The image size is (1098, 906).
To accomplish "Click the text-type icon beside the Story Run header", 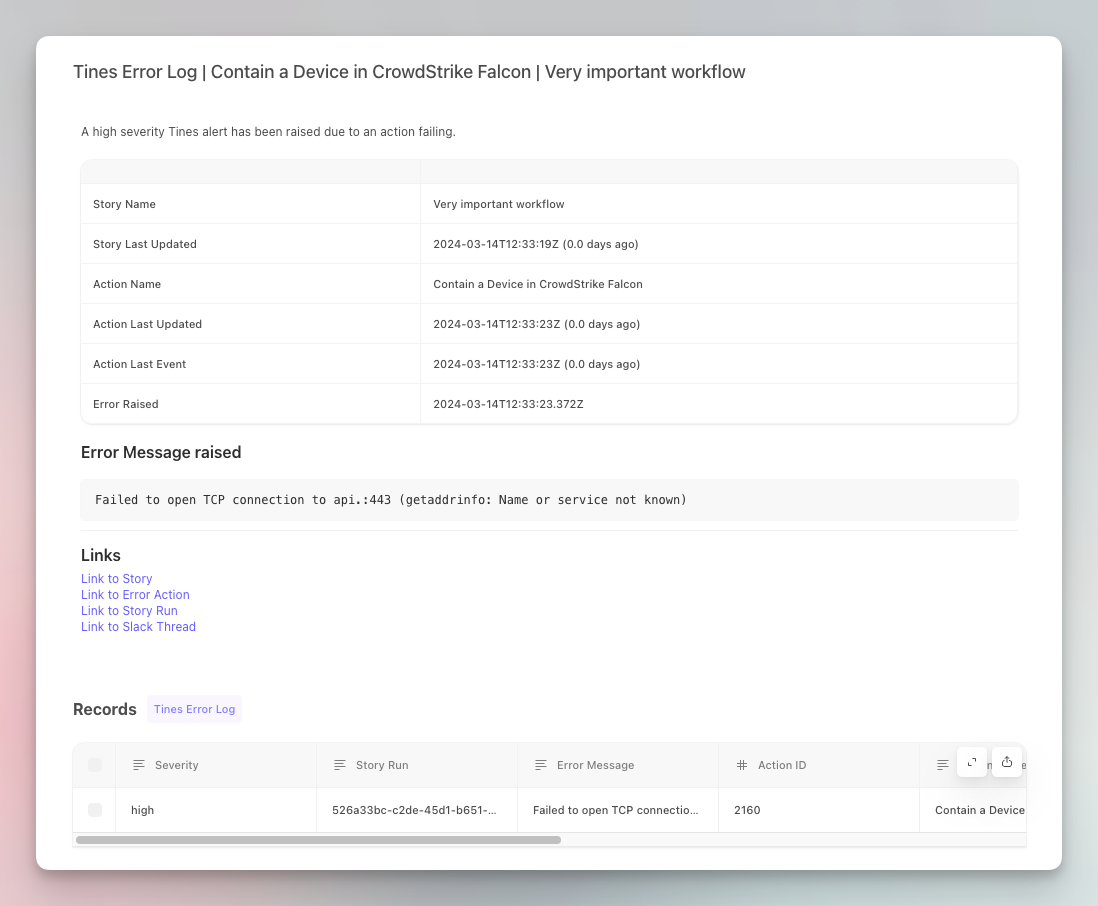I will (340, 765).
